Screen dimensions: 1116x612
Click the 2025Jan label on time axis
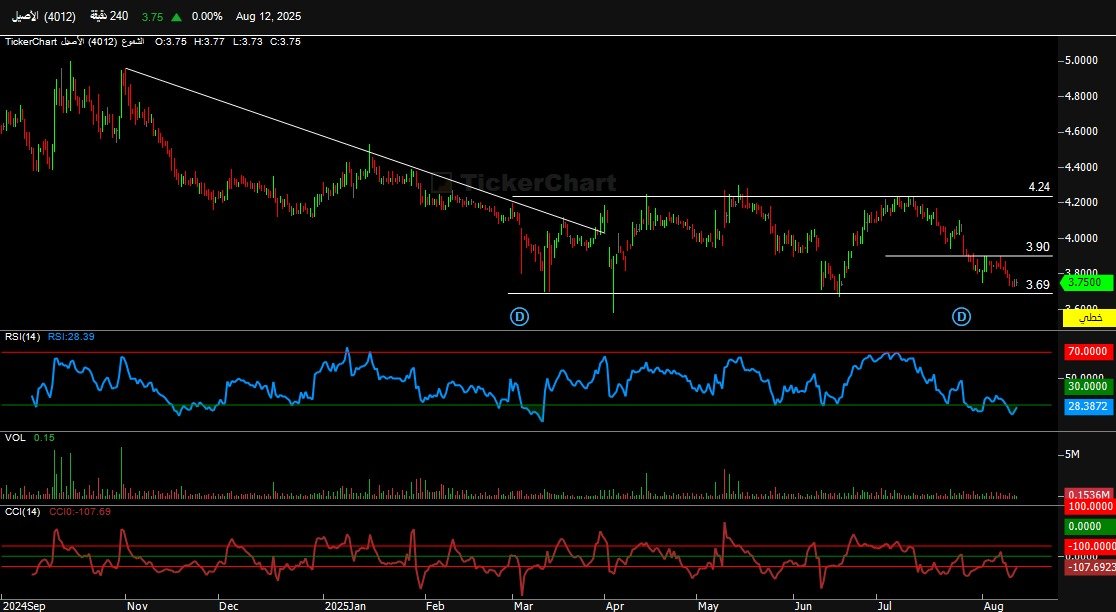pyautogui.click(x=345, y=606)
